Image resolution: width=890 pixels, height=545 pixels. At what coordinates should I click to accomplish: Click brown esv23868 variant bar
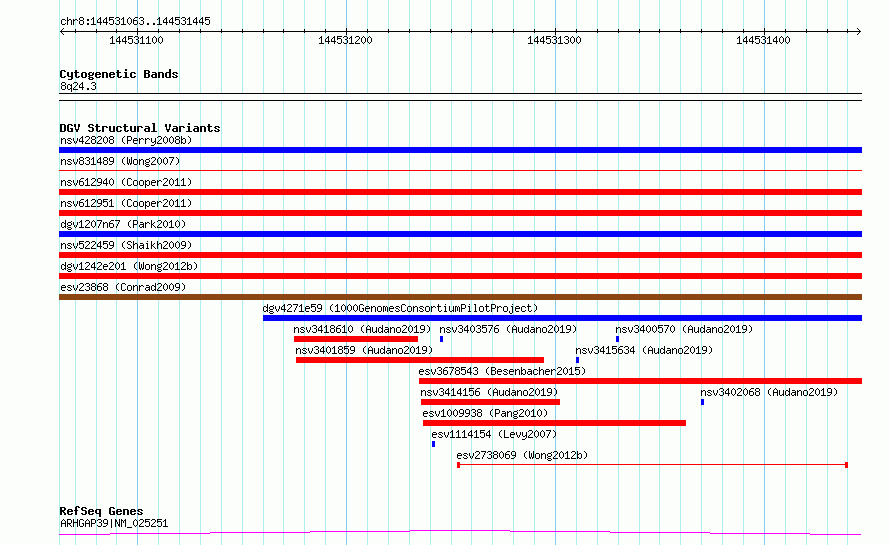pos(460,297)
